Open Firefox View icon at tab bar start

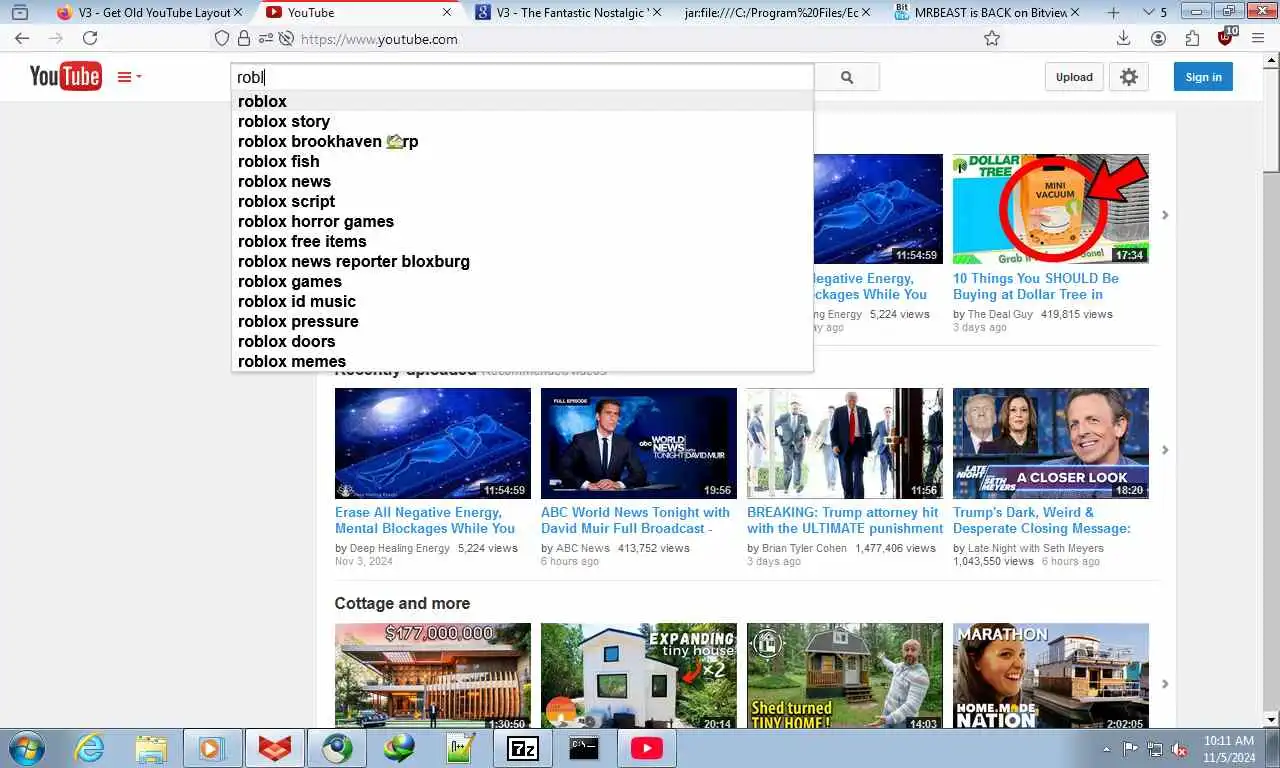19,13
